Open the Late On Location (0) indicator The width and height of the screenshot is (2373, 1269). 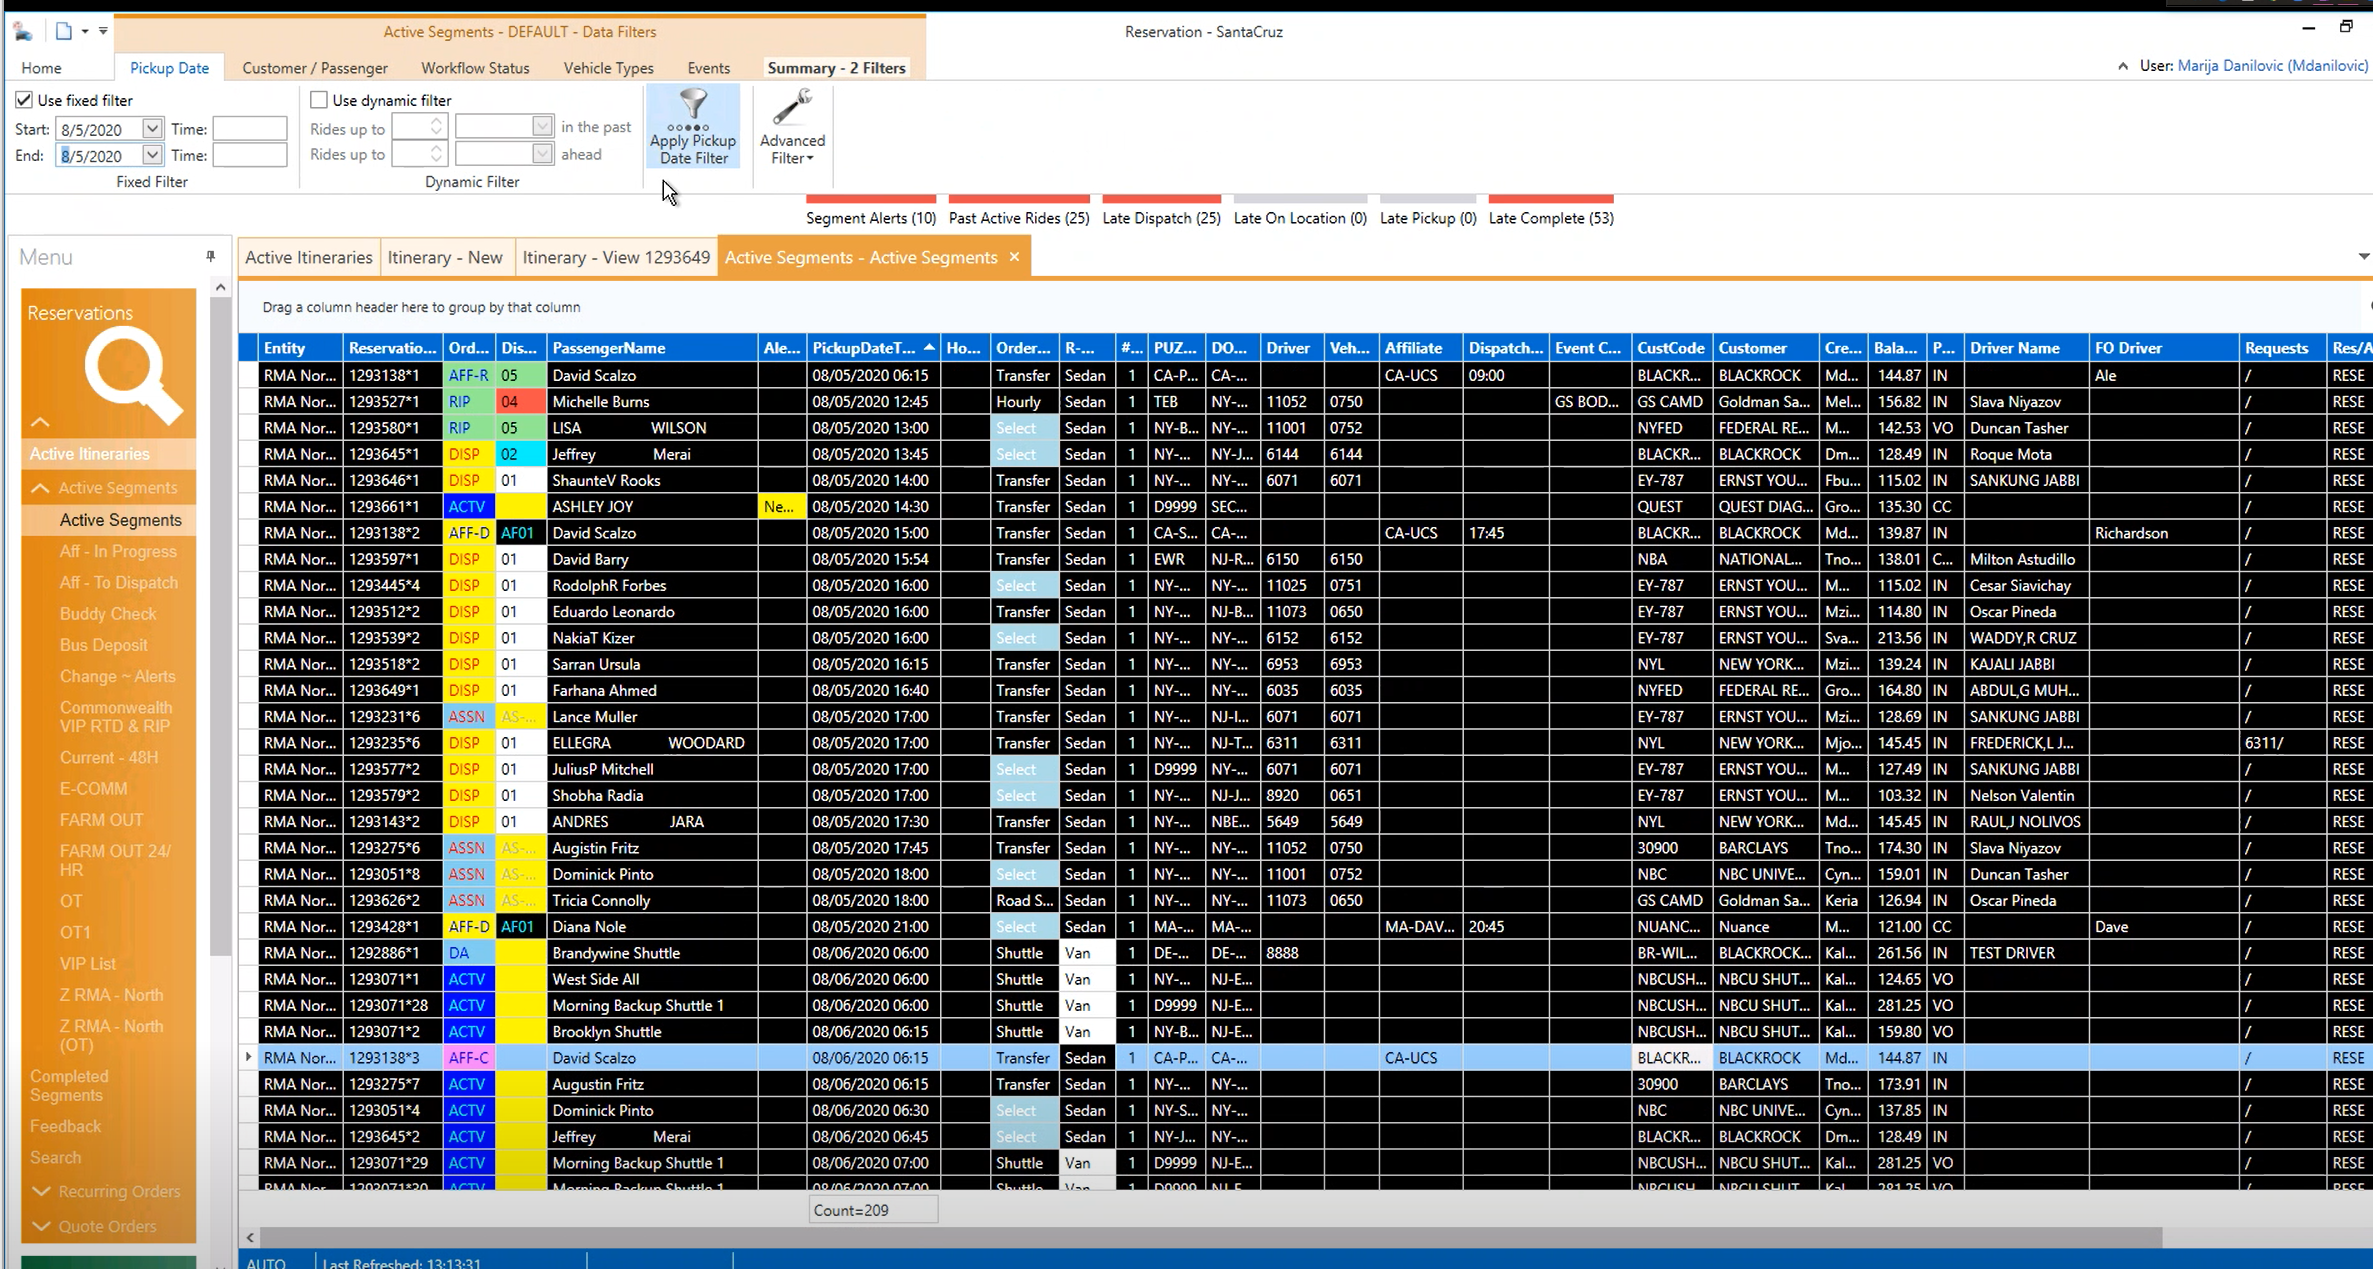(x=1300, y=218)
